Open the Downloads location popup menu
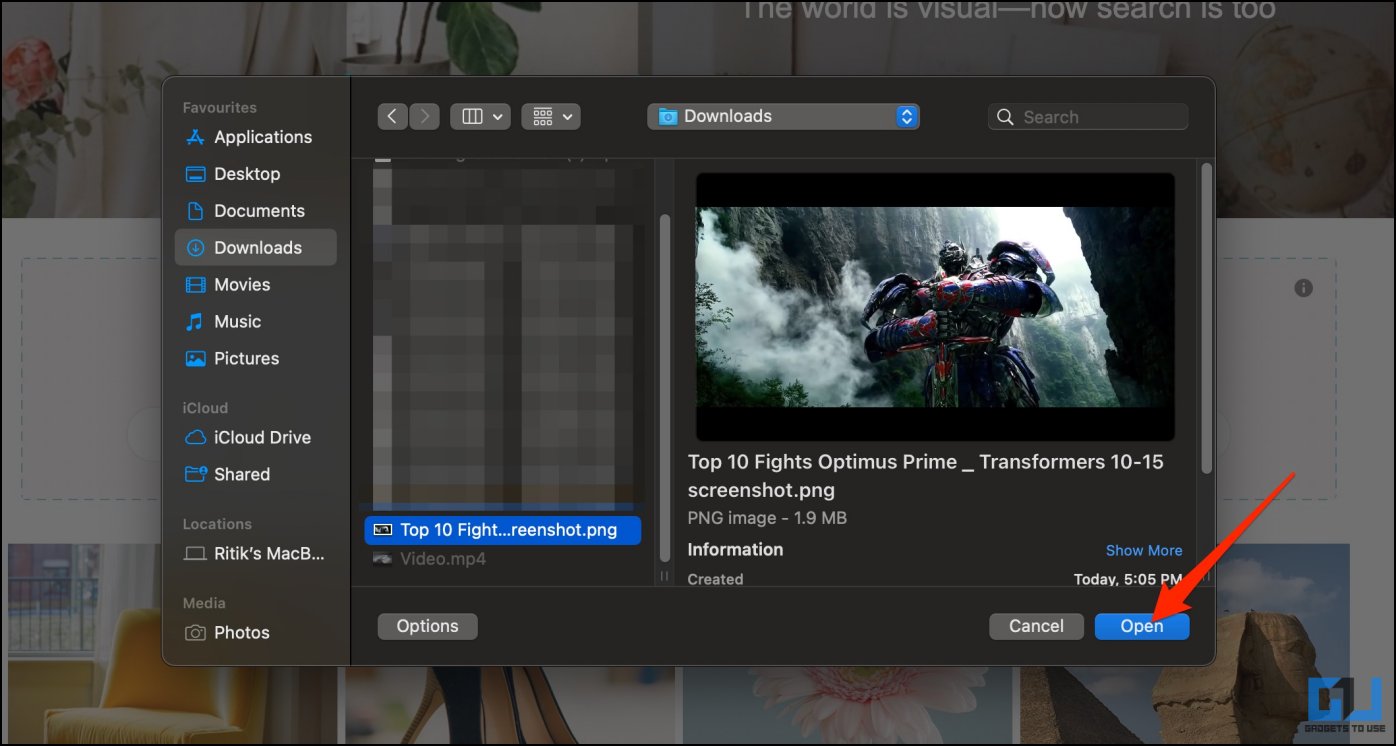The height and width of the screenshot is (746, 1396). (x=783, y=117)
